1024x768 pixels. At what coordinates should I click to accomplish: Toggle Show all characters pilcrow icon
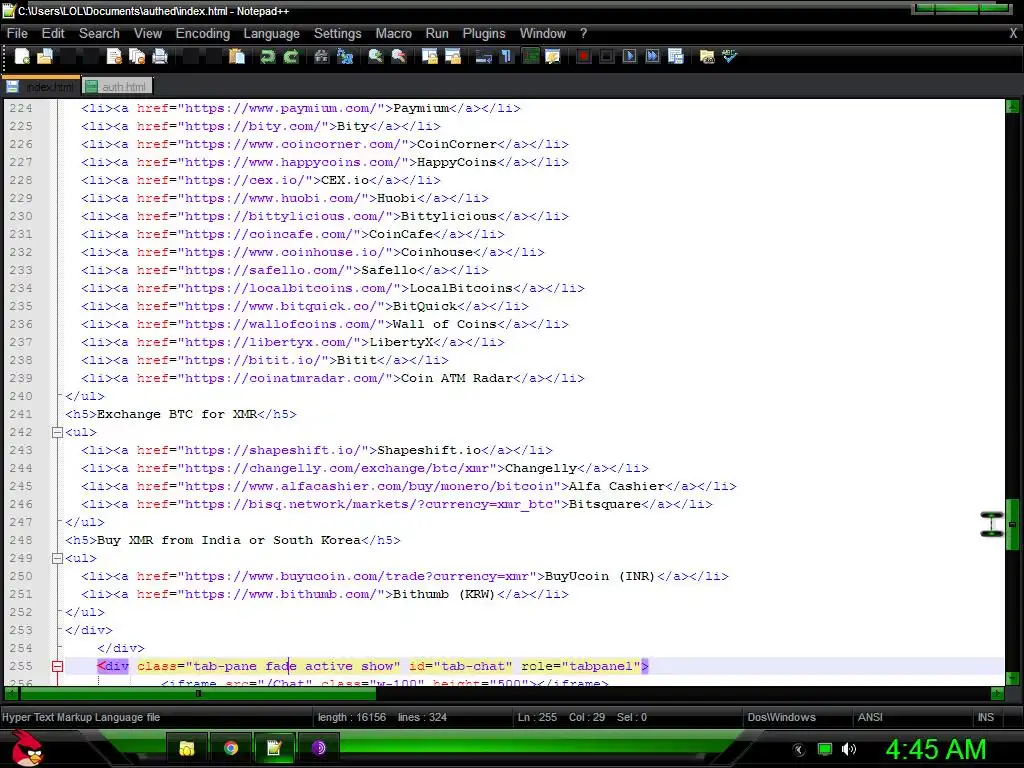(x=506, y=57)
